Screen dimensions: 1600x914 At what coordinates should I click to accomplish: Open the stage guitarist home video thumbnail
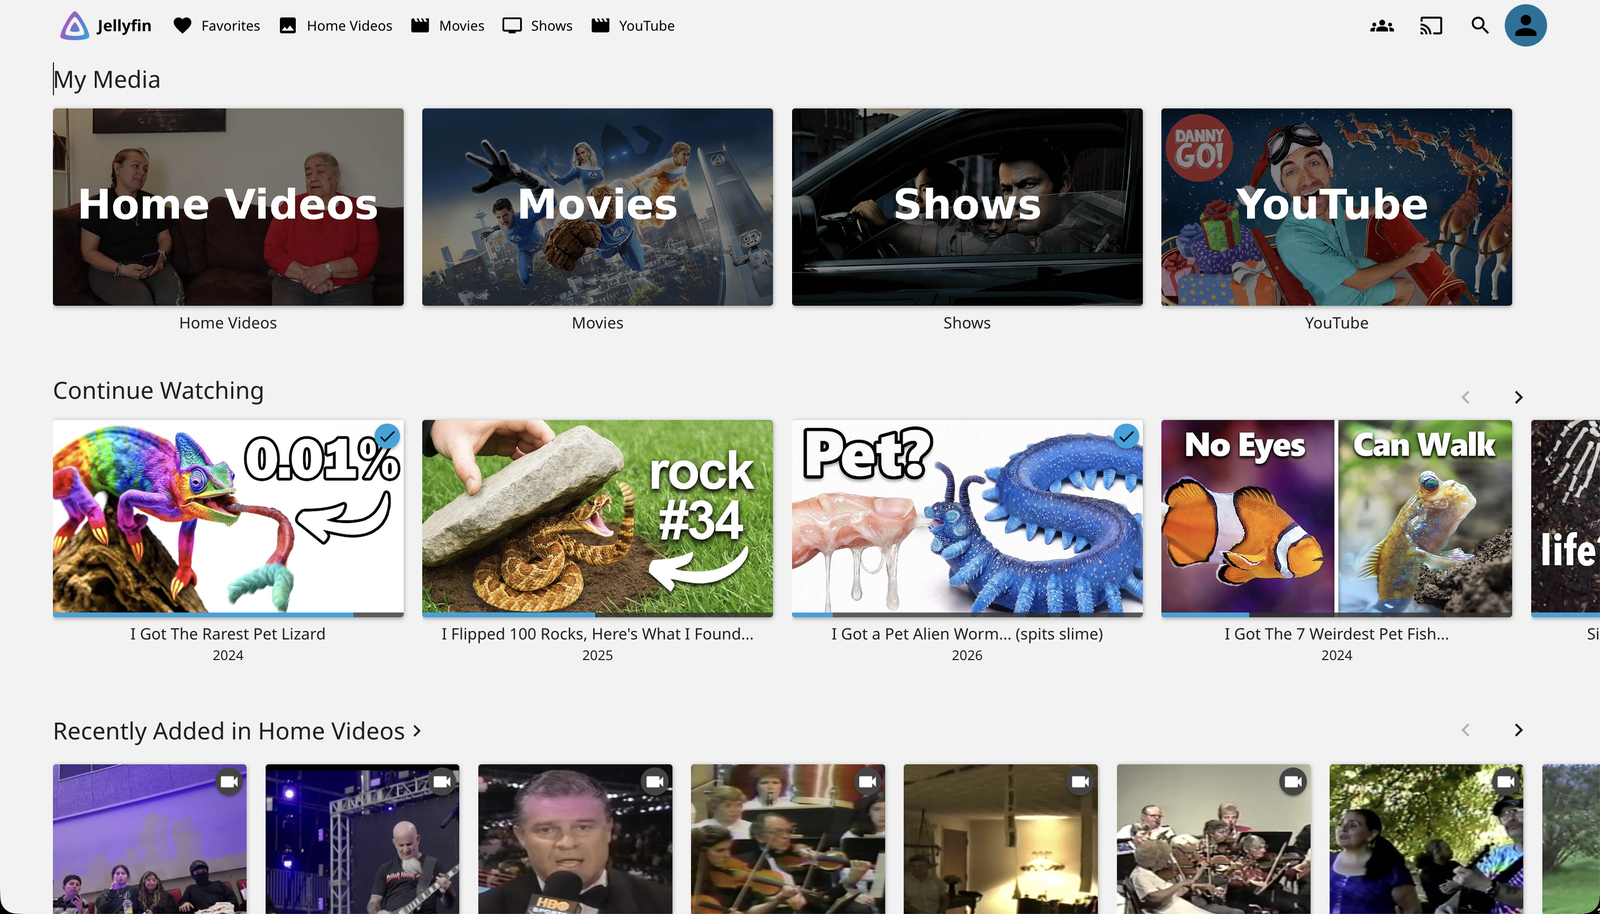[x=362, y=839]
